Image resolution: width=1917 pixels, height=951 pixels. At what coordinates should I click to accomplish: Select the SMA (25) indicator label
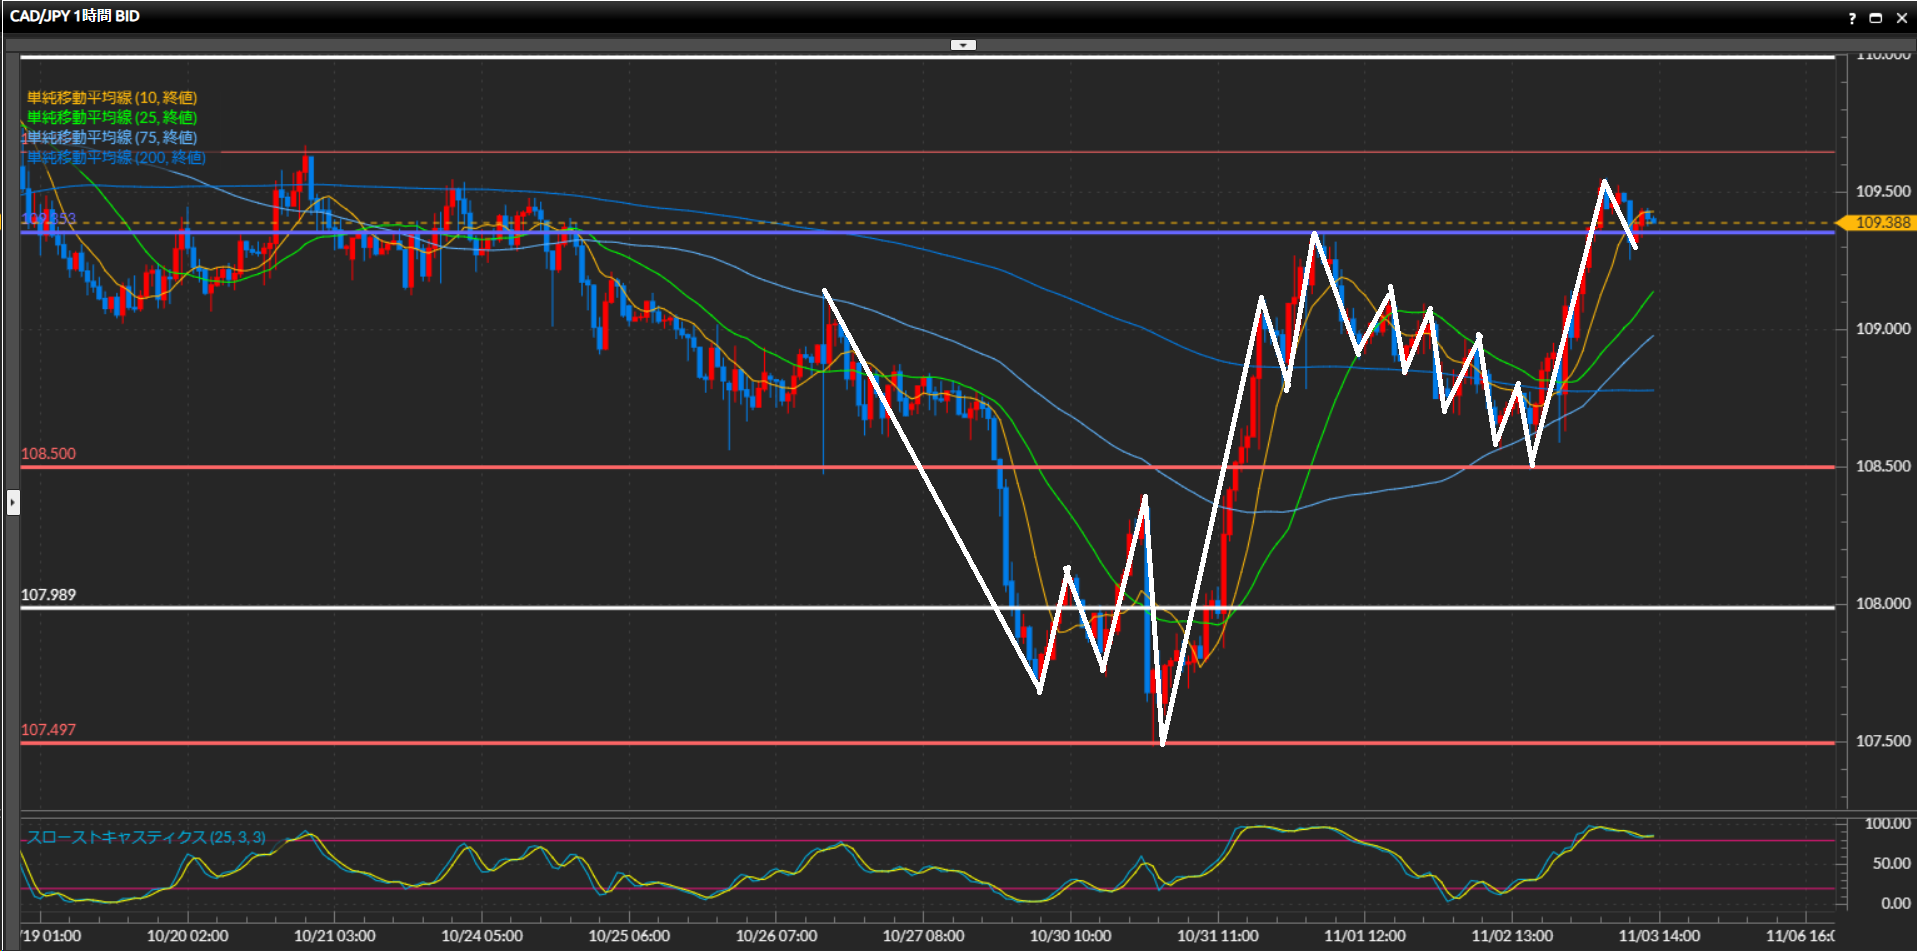pos(112,117)
